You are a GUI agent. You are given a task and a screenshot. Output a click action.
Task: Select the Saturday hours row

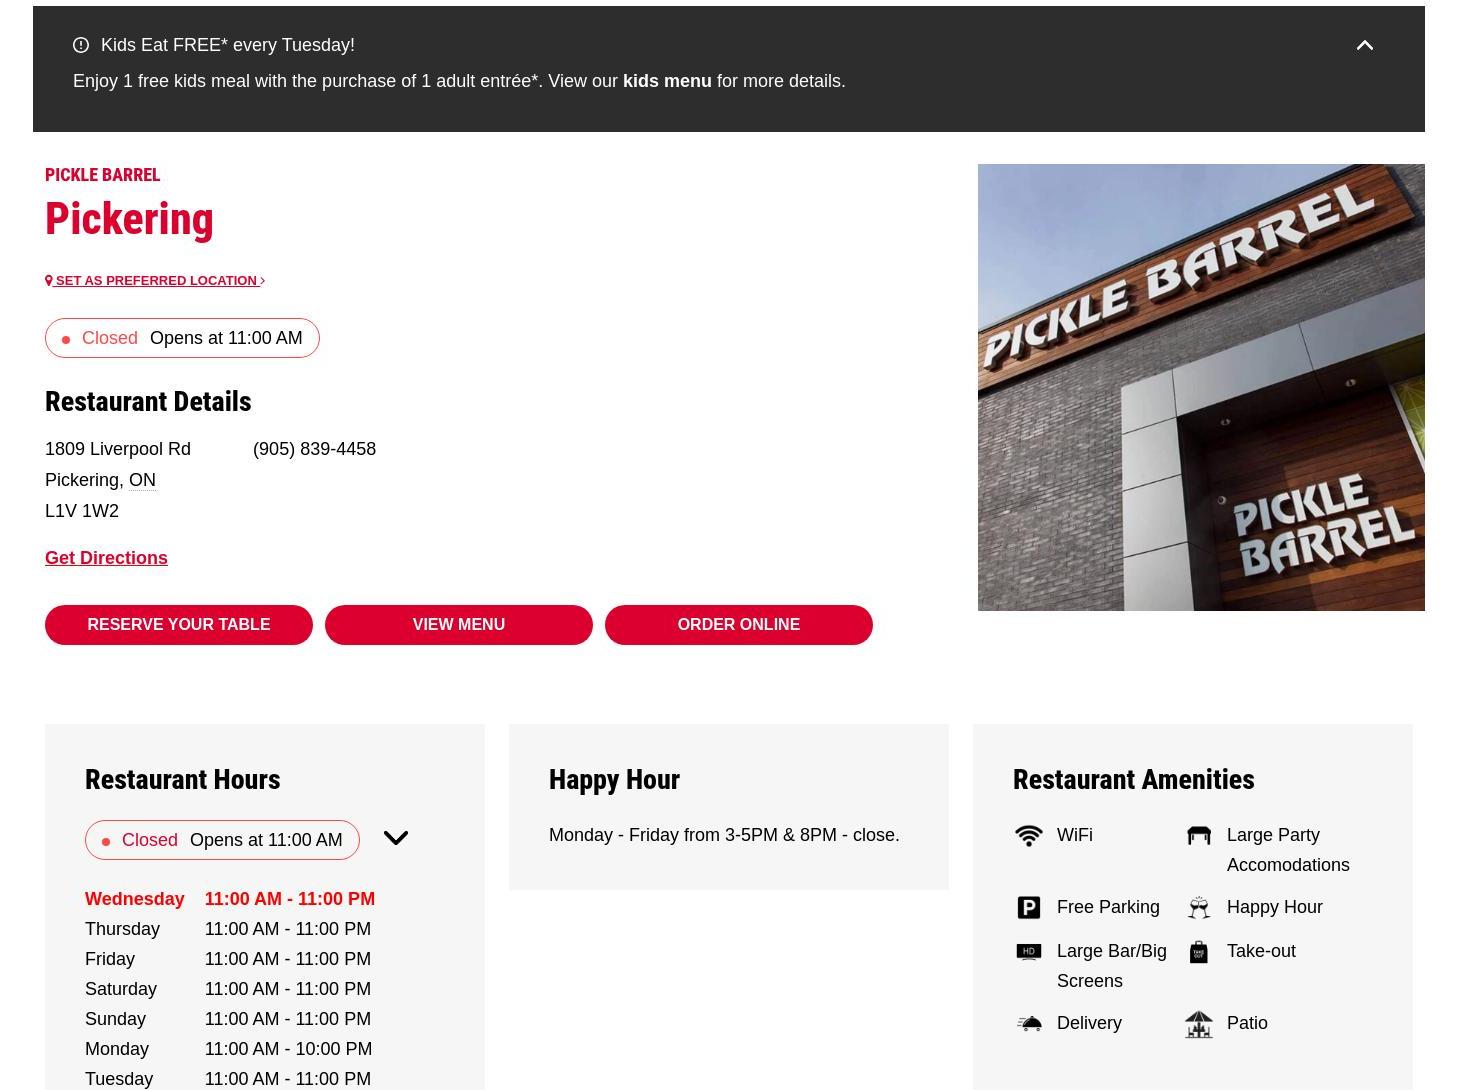228,989
